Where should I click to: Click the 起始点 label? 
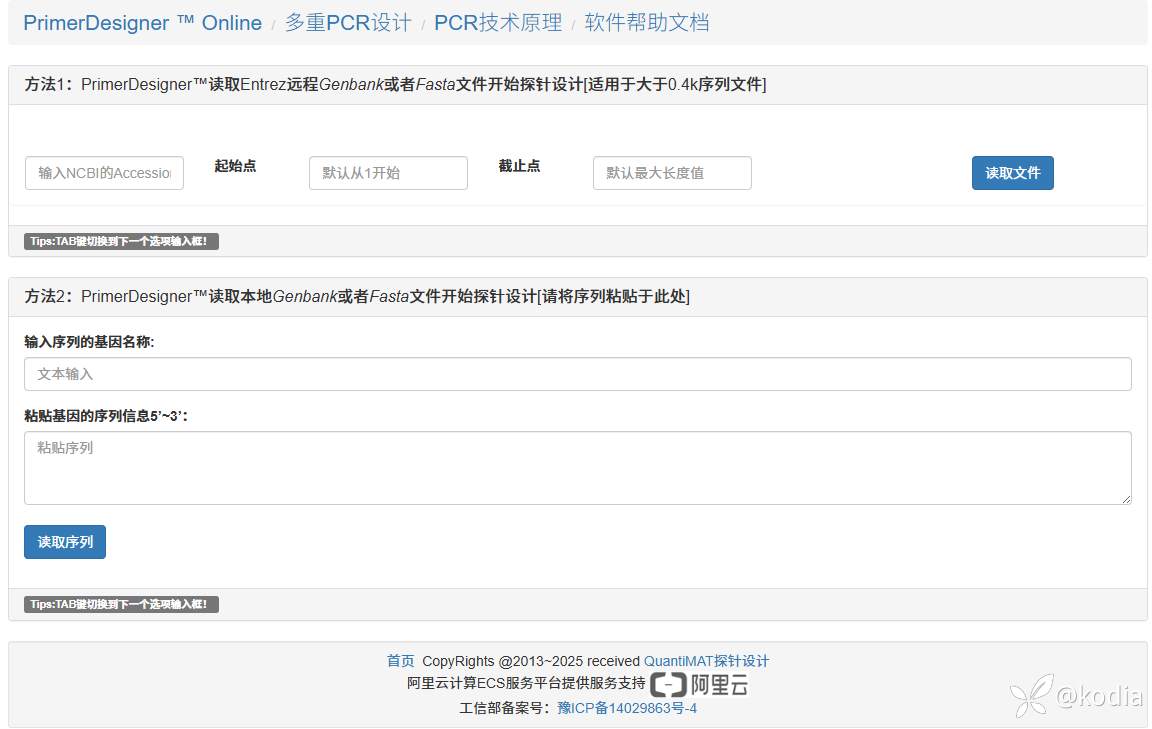[235, 166]
